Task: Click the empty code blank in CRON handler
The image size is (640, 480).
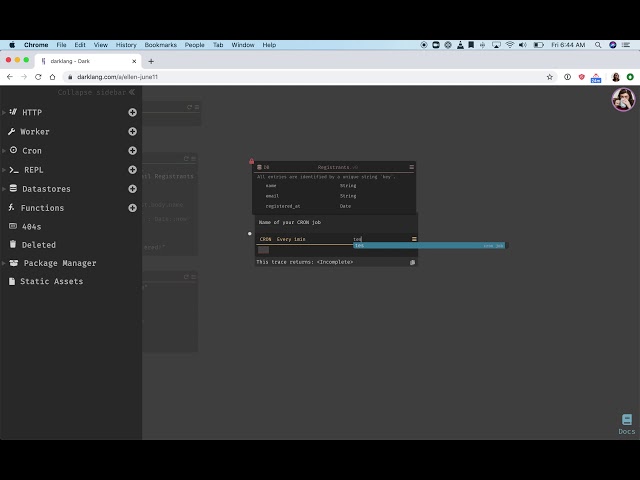Action: click(263, 250)
